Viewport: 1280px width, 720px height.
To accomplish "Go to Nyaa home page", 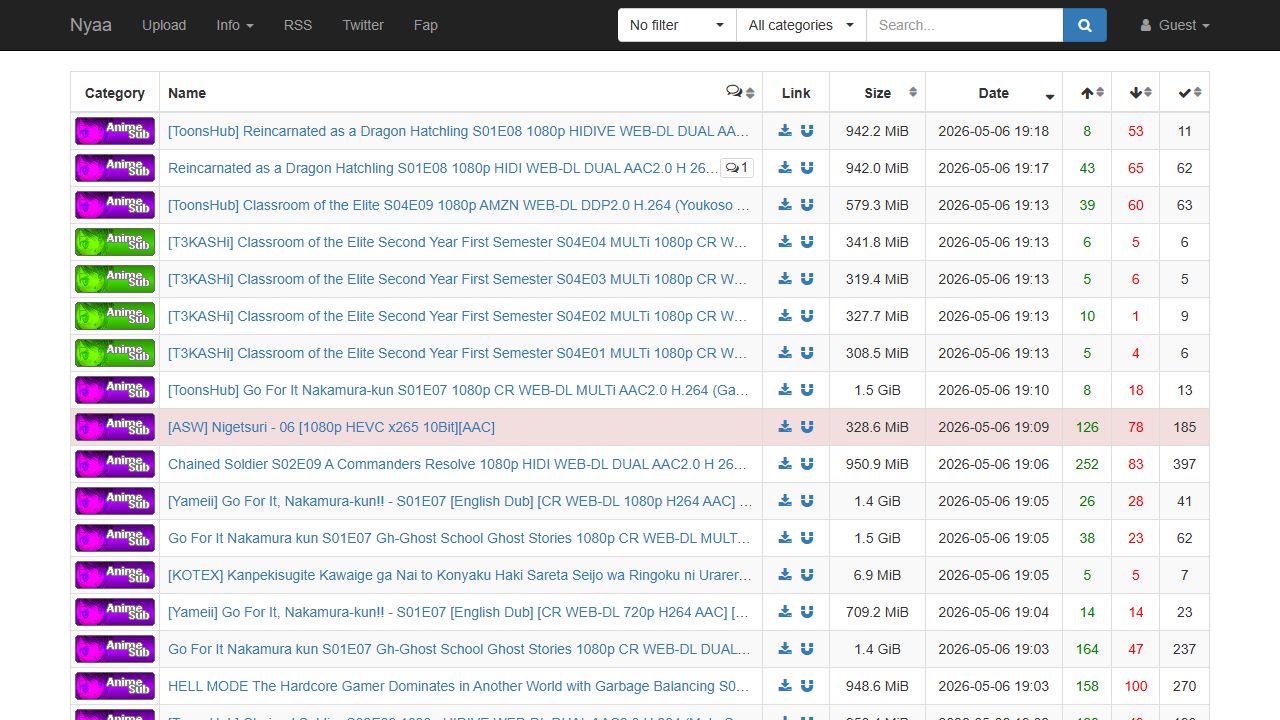I will point(91,25).
